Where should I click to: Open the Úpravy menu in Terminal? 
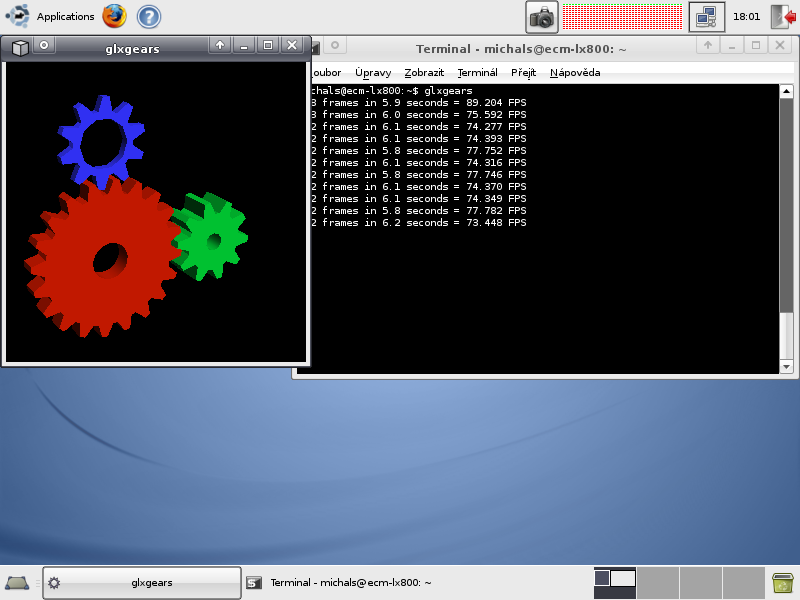[373, 72]
